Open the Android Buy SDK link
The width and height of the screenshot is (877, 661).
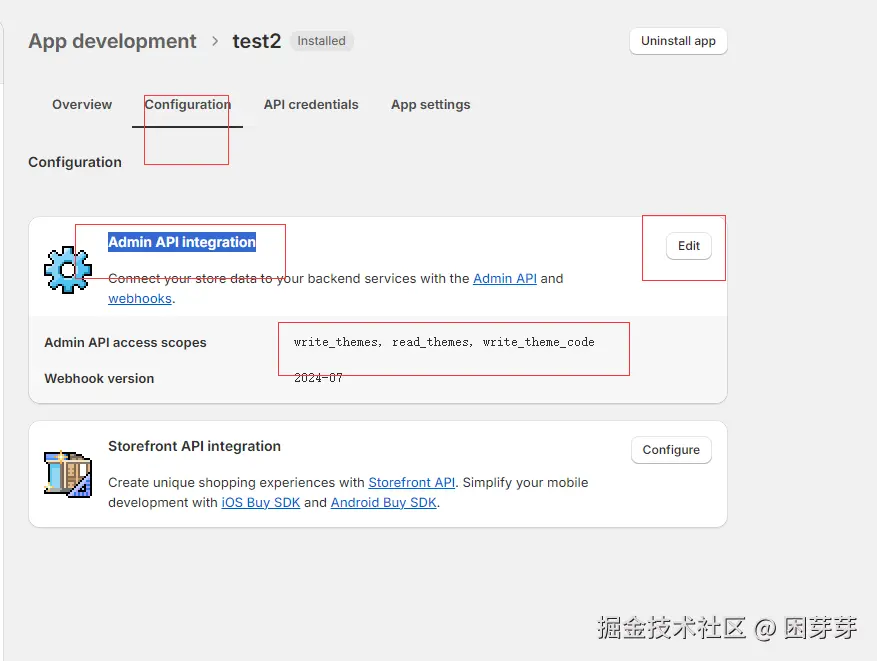pos(383,503)
